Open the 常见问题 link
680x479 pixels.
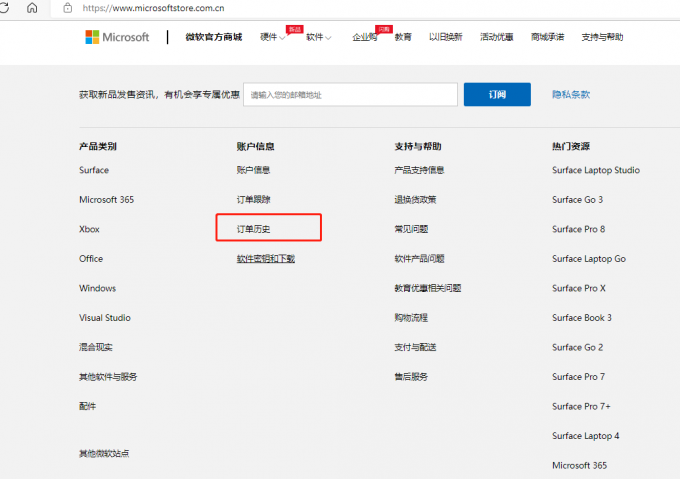tap(411, 229)
